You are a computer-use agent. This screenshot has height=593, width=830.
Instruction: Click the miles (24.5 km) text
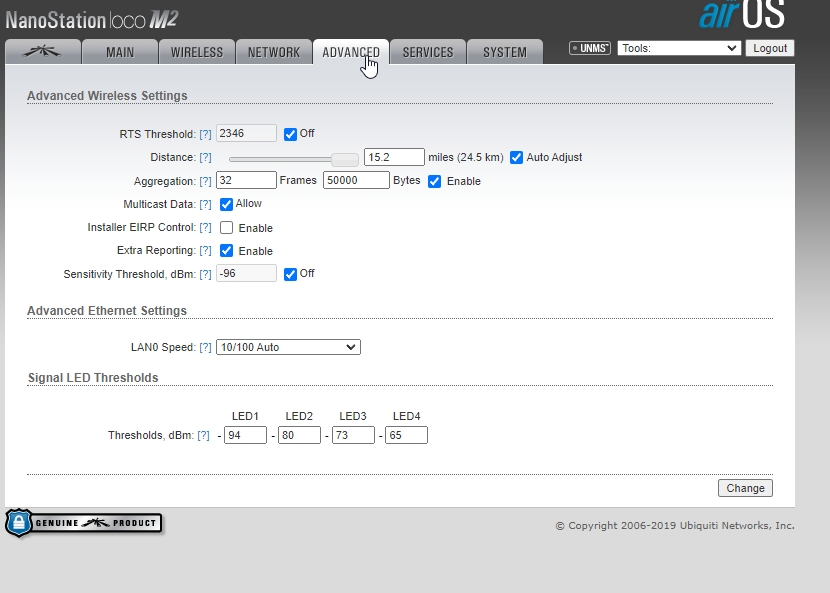[x=466, y=157]
